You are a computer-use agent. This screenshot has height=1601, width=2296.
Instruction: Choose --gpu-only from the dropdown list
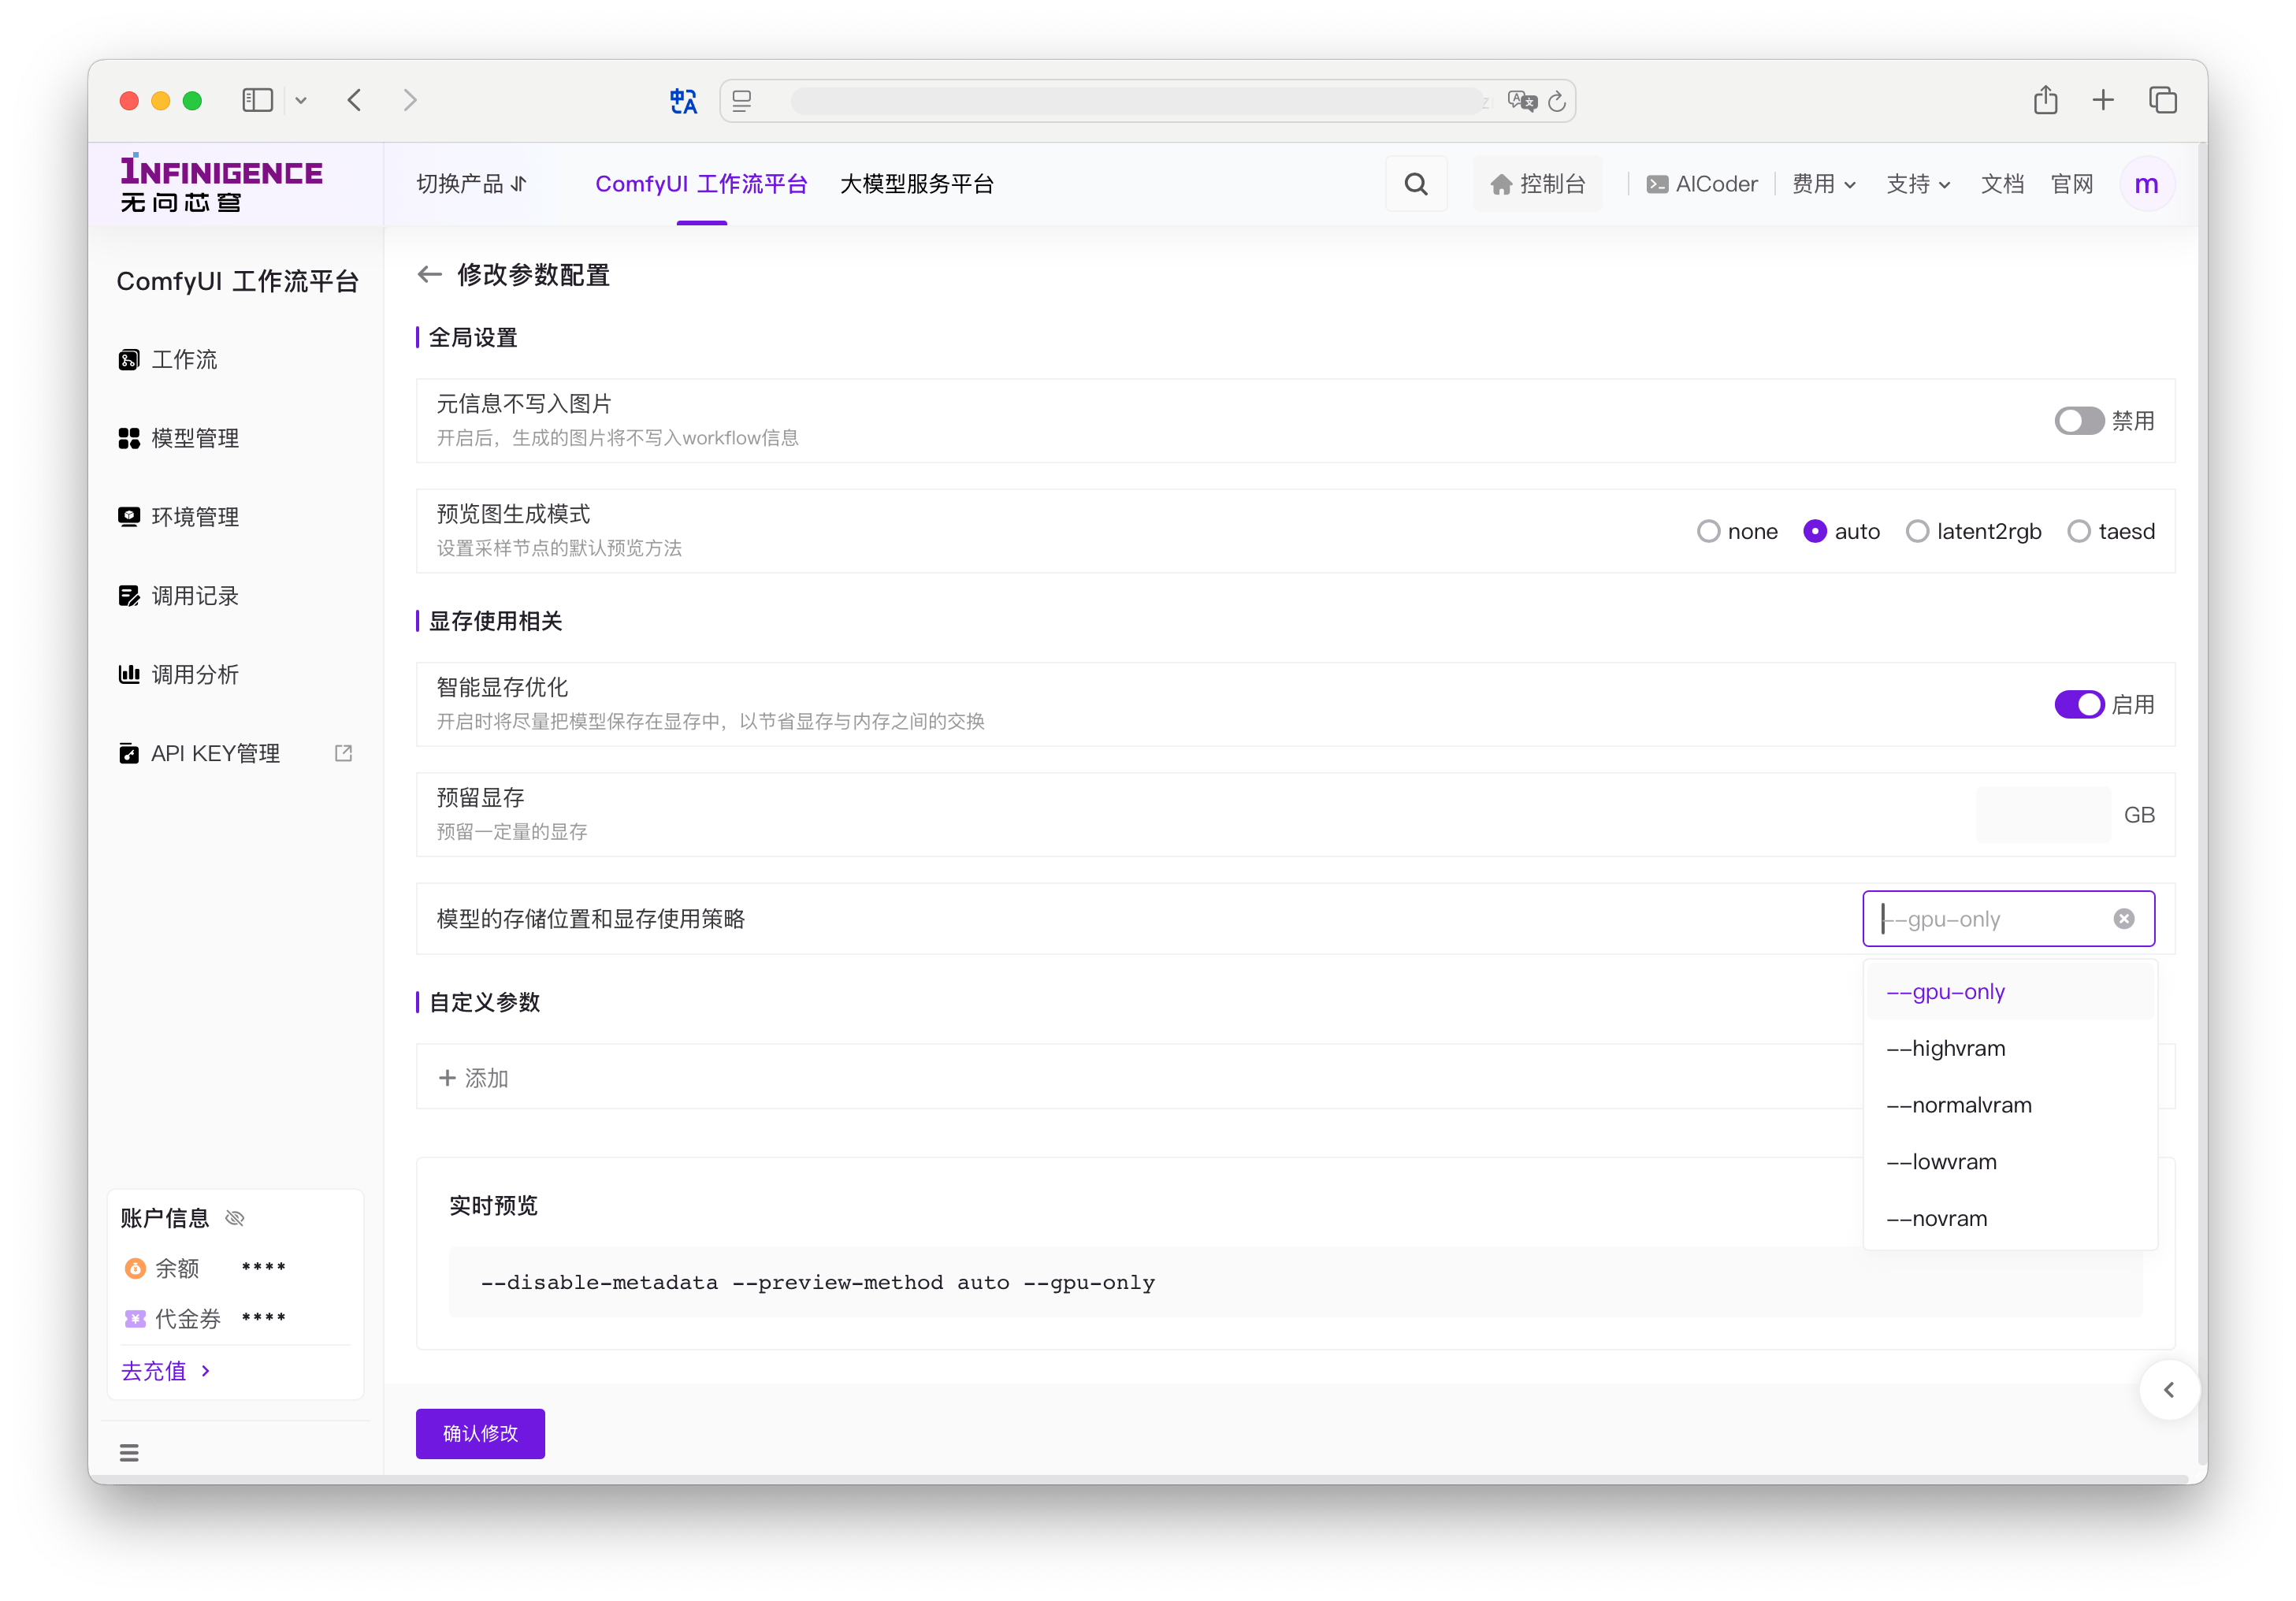coord(2009,992)
